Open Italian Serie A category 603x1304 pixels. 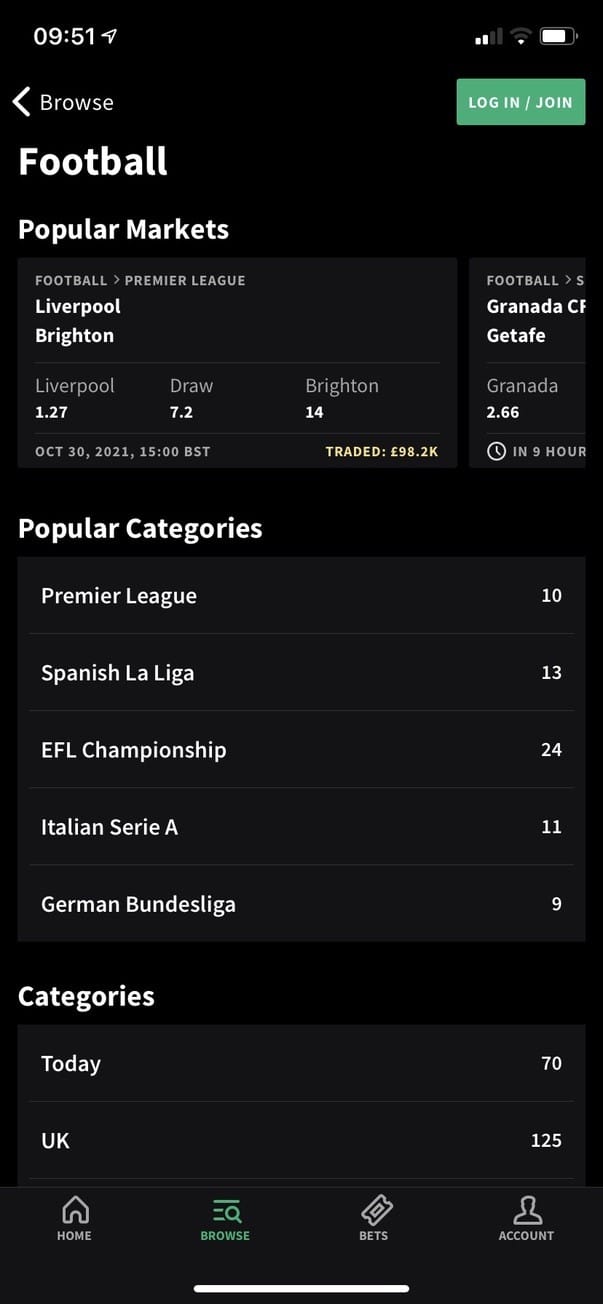300,827
